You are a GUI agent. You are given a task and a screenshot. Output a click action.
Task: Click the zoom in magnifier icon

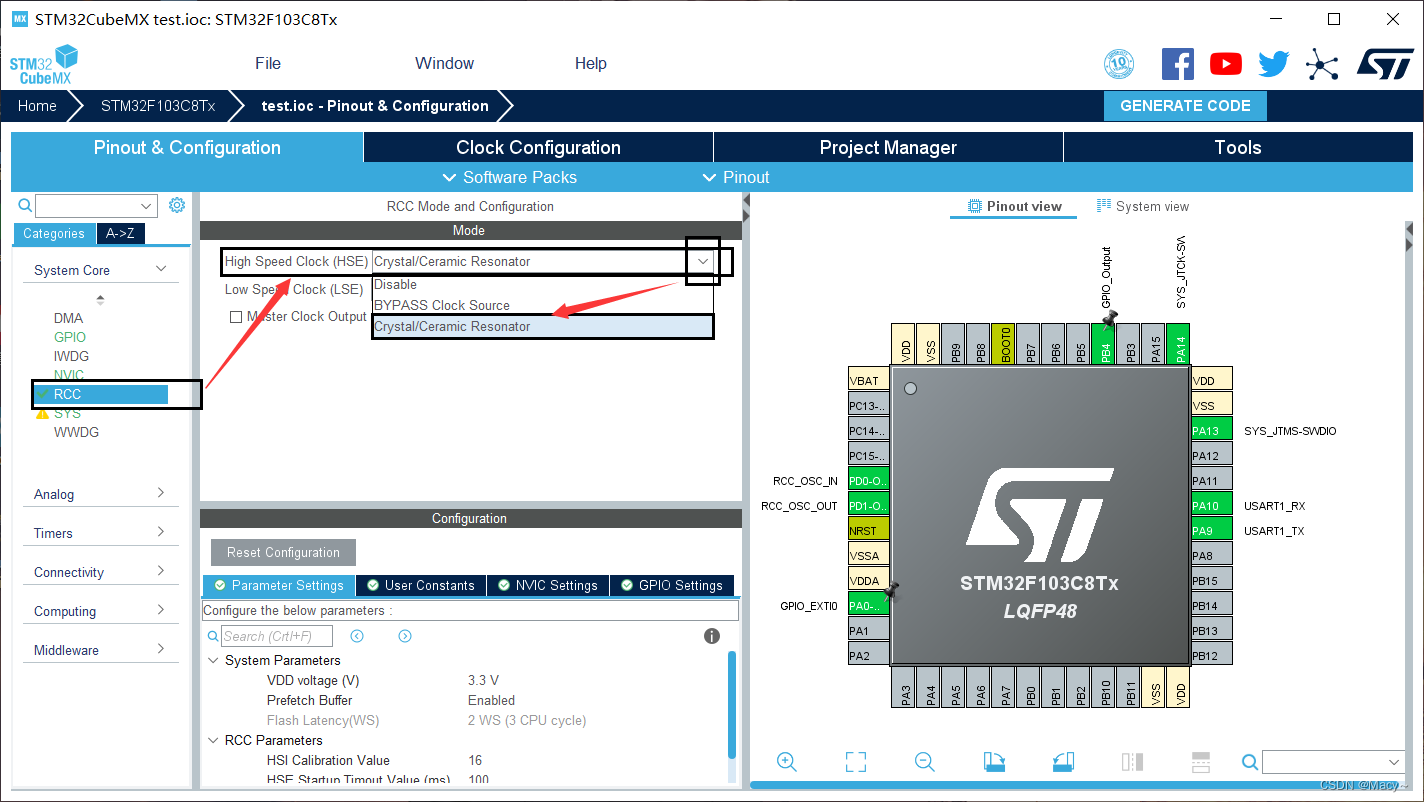[x=787, y=762]
